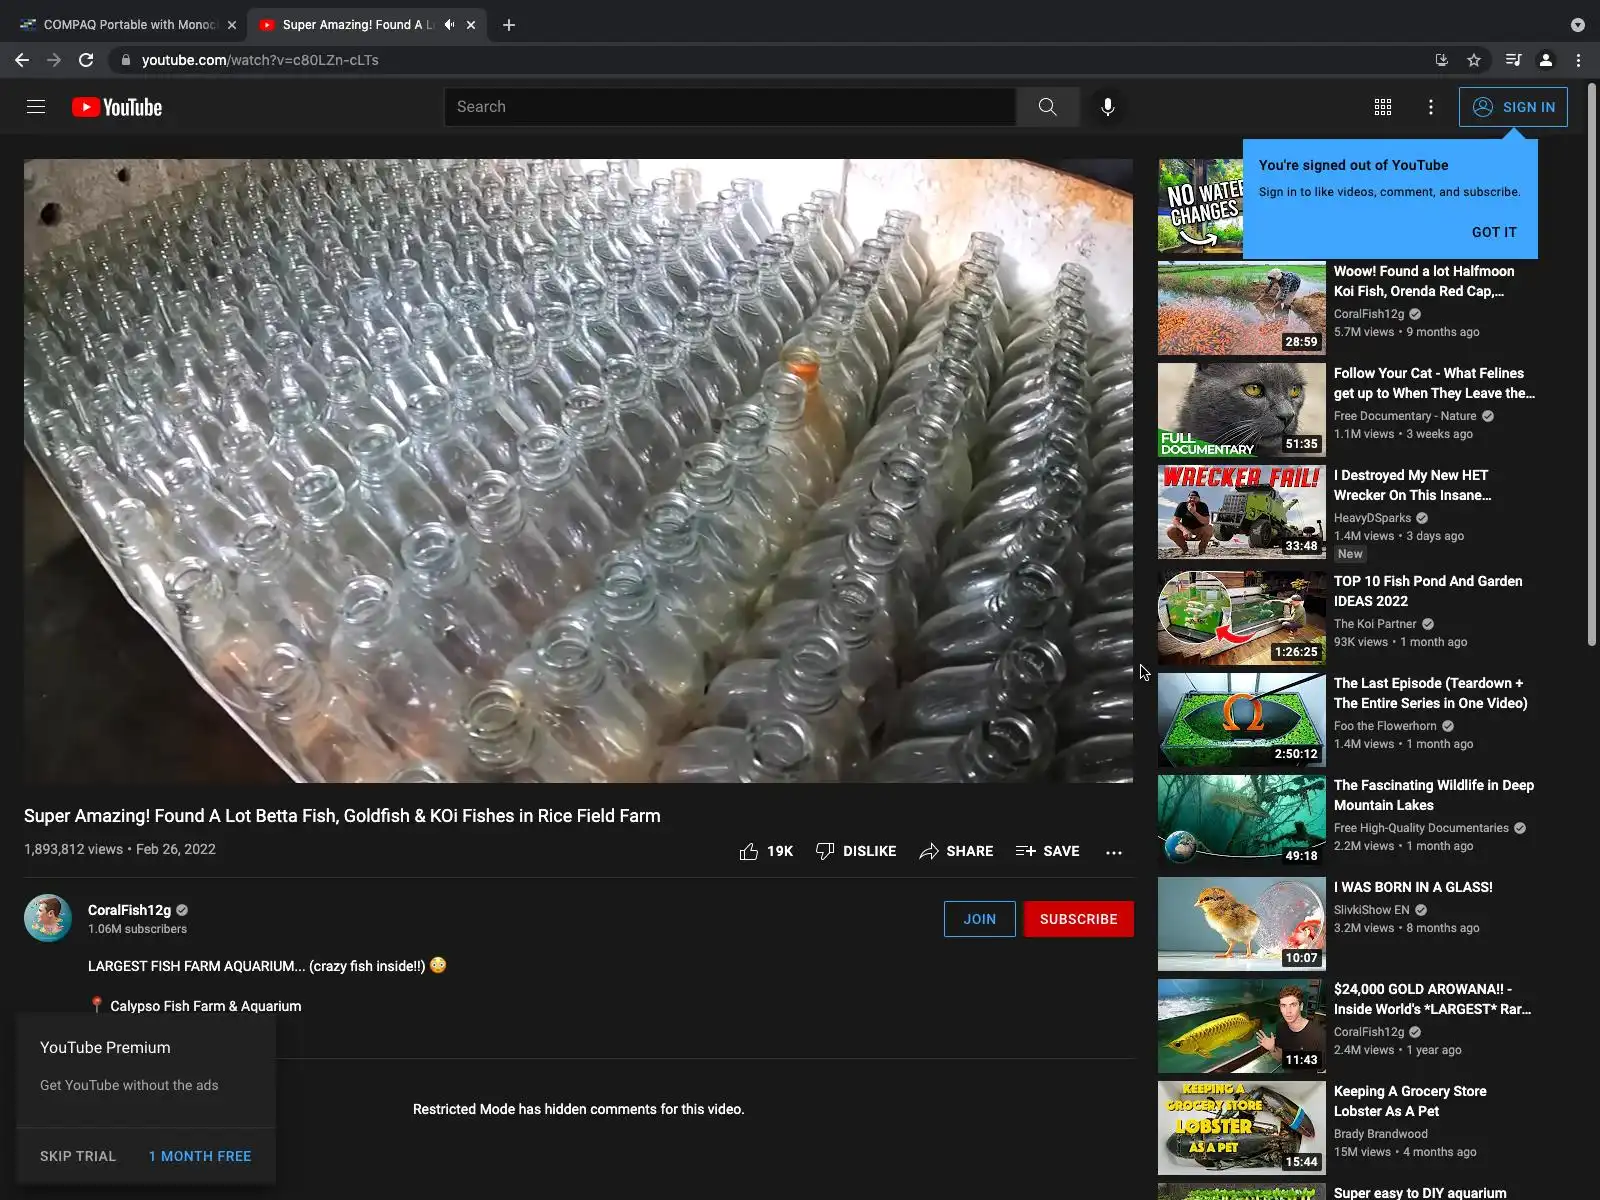Reload the current page
The height and width of the screenshot is (1200, 1600).
86,60
